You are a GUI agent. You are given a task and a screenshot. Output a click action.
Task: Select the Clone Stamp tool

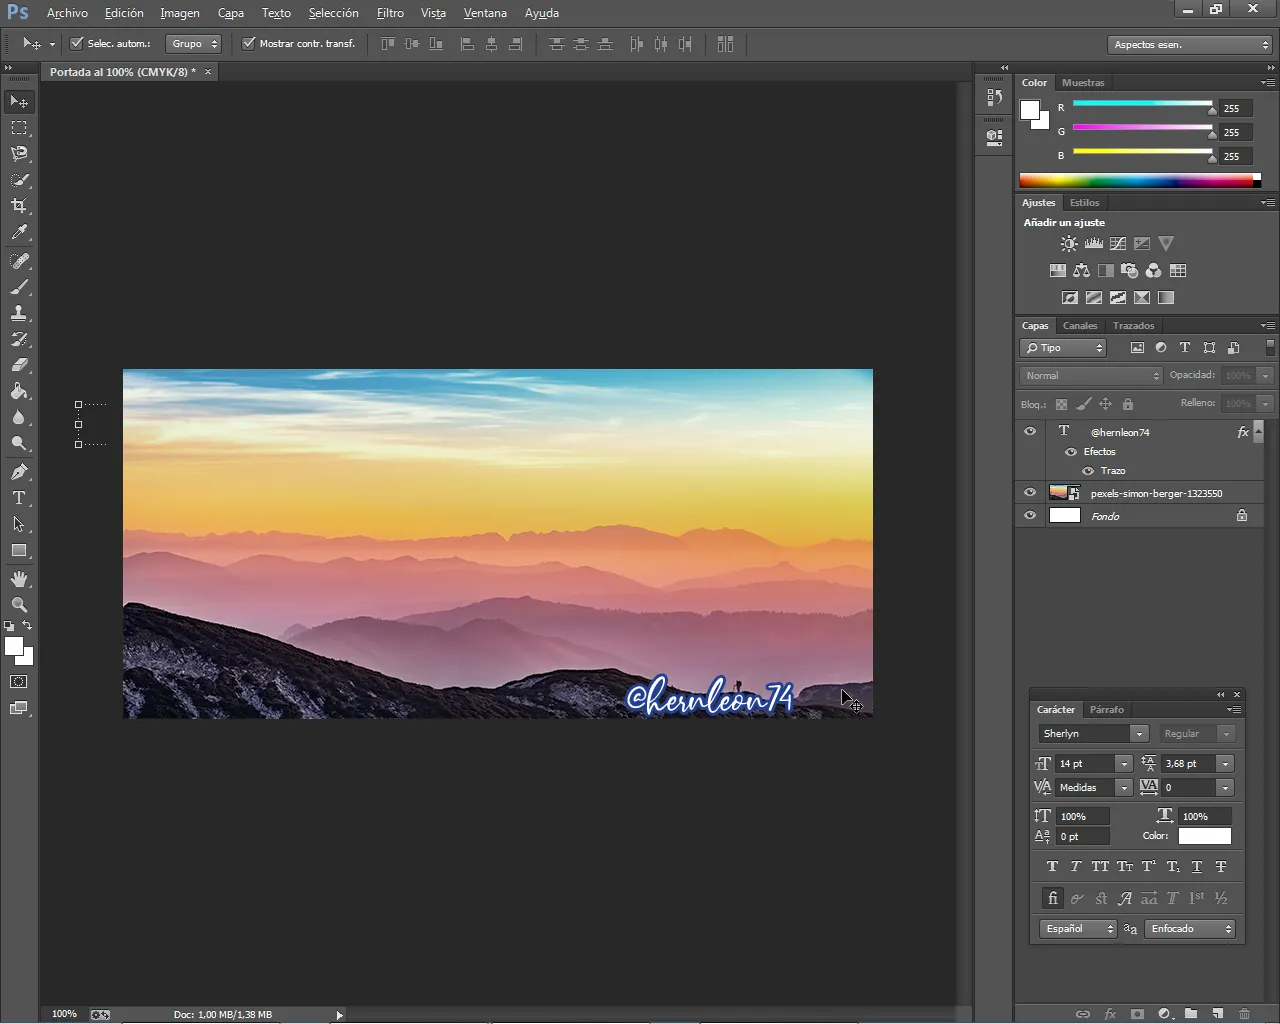(x=19, y=313)
